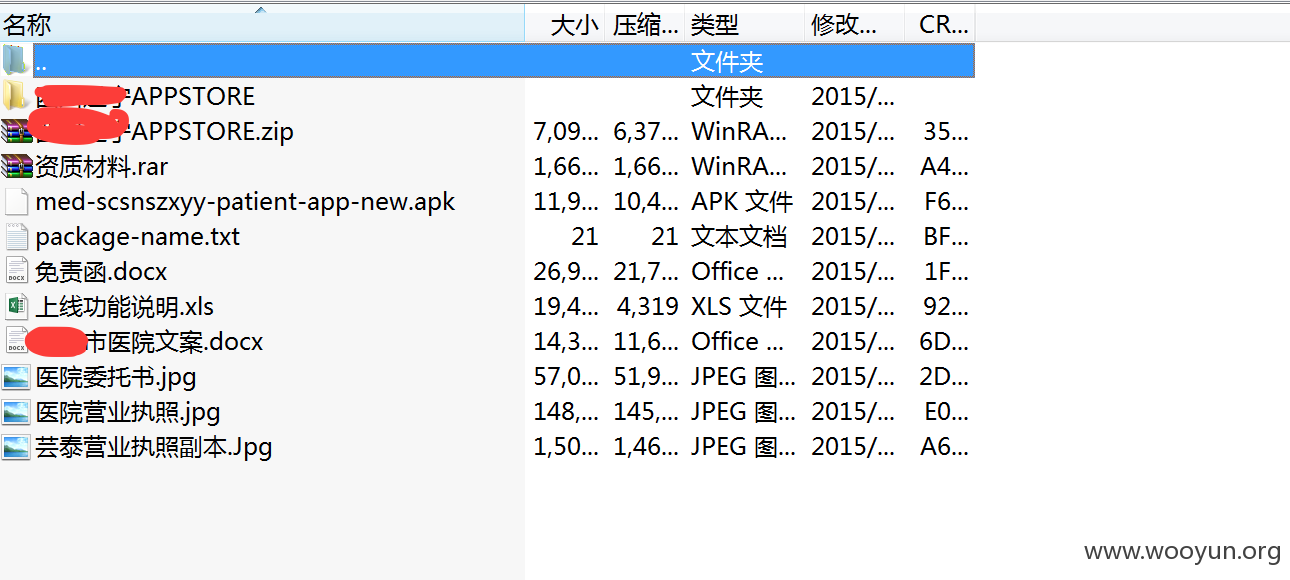Click the blank file icon of the apk
This screenshot has height=580, width=1290.
(16, 201)
